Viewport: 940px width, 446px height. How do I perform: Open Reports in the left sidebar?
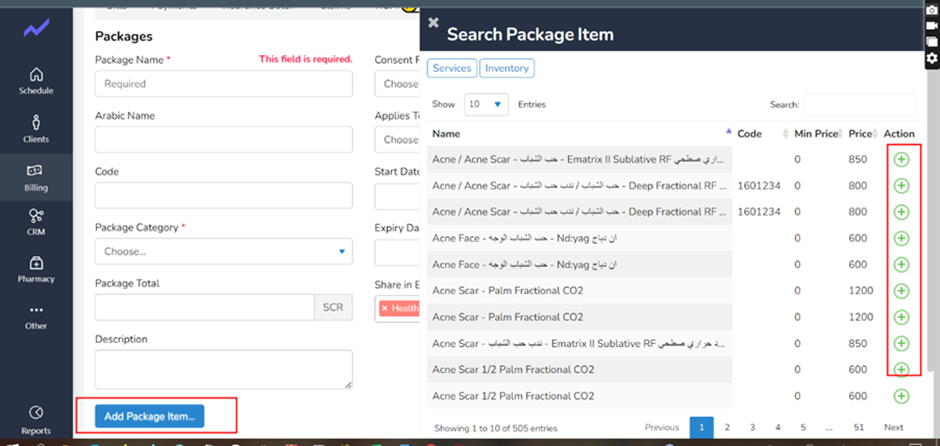[36, 420]
